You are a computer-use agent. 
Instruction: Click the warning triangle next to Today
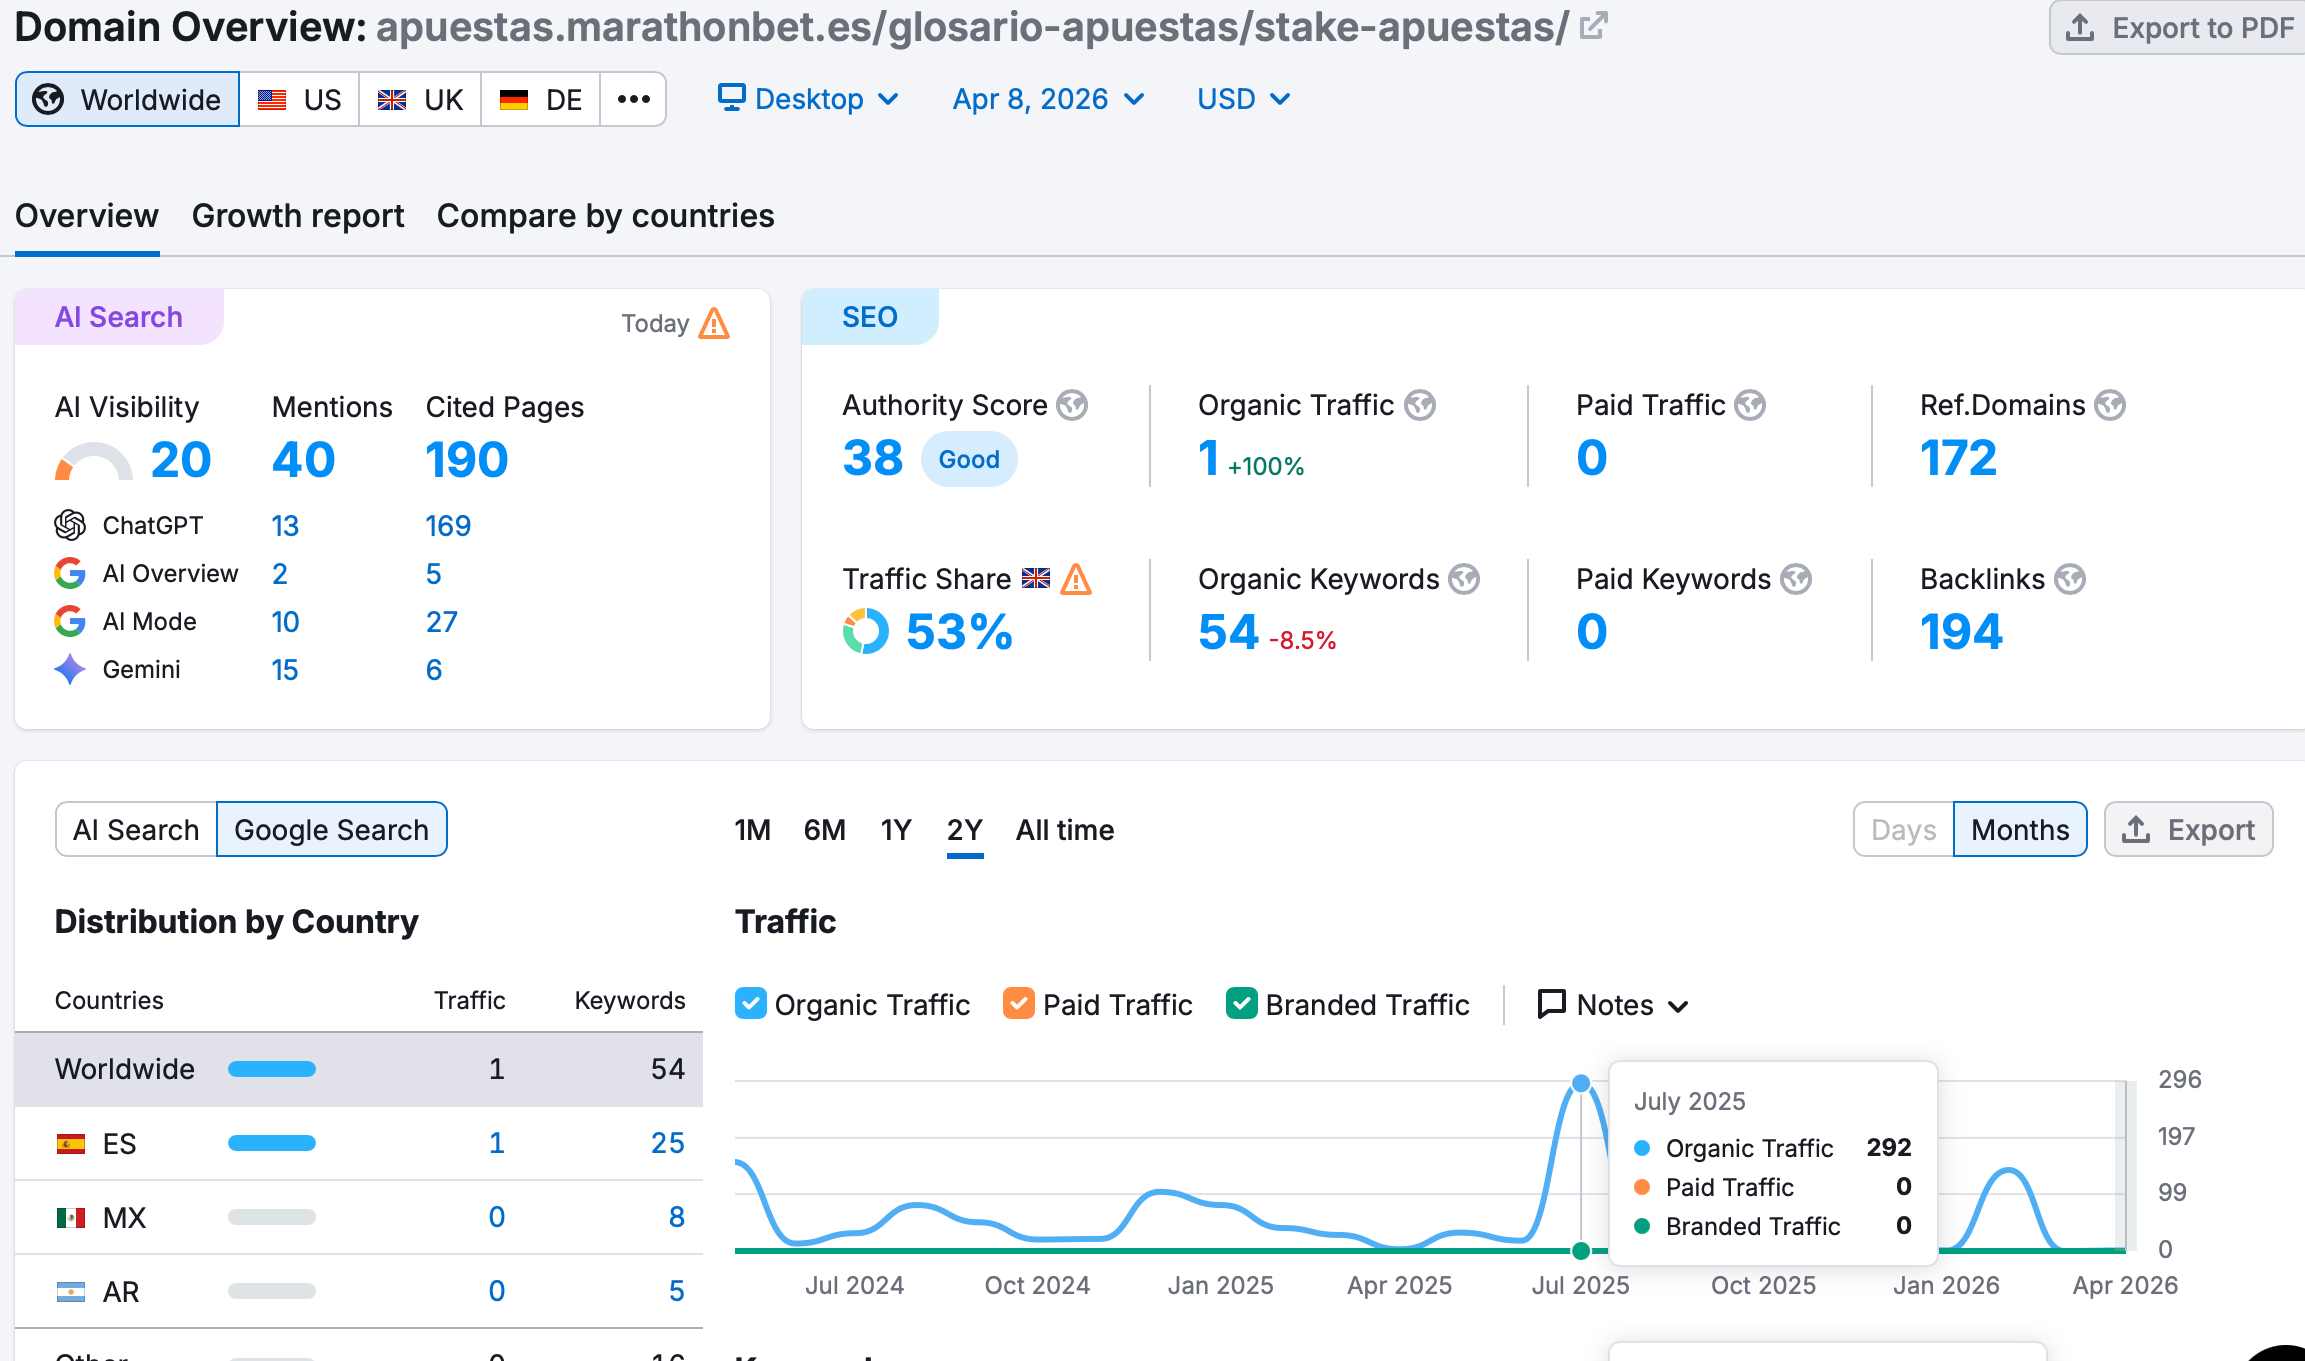[714, 323]
